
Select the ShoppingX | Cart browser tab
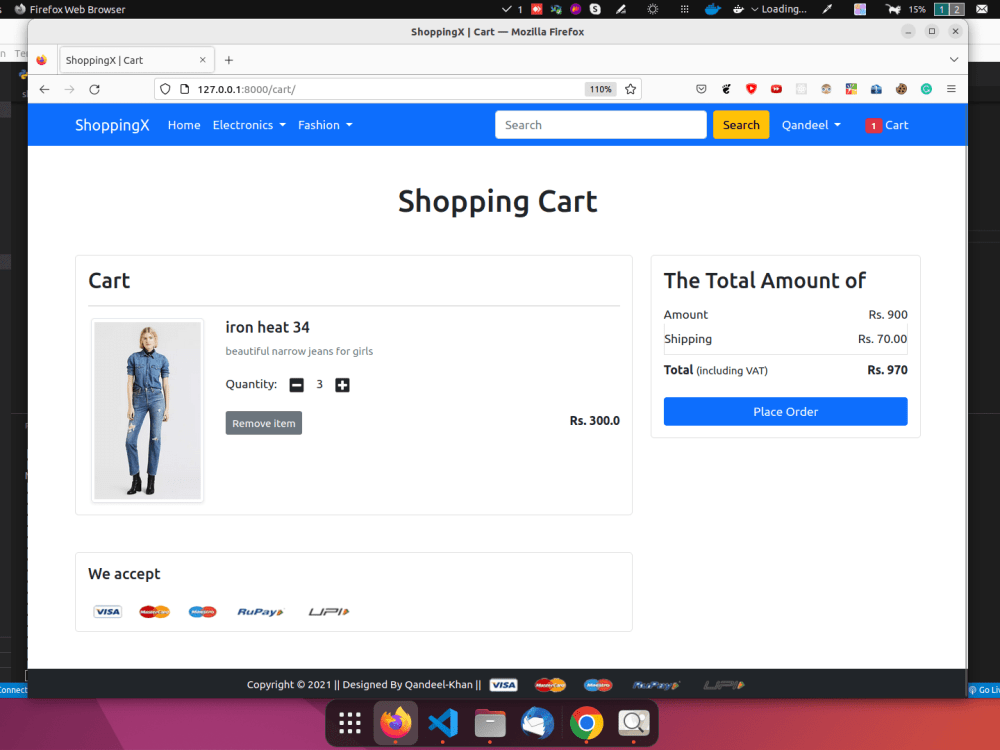point(136,60)
